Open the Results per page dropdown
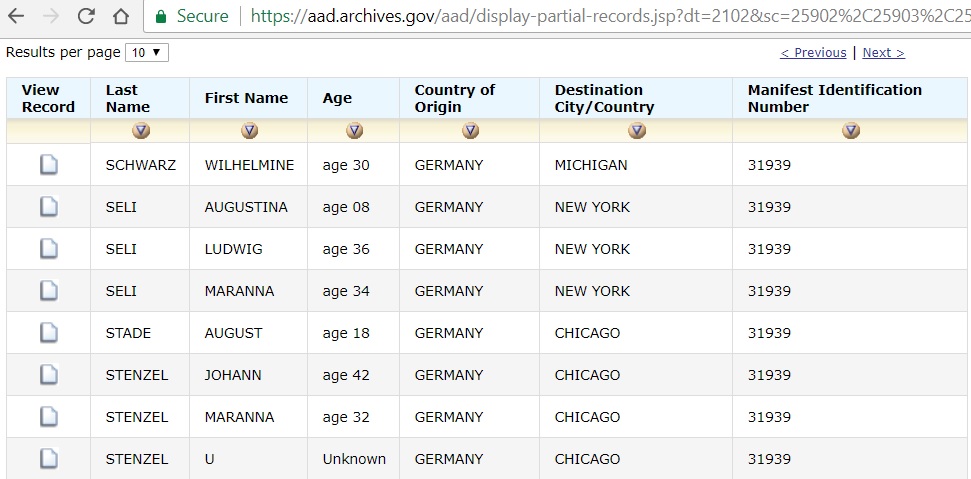The height and width of the screenshot is (479, 971). click(147, 52)
